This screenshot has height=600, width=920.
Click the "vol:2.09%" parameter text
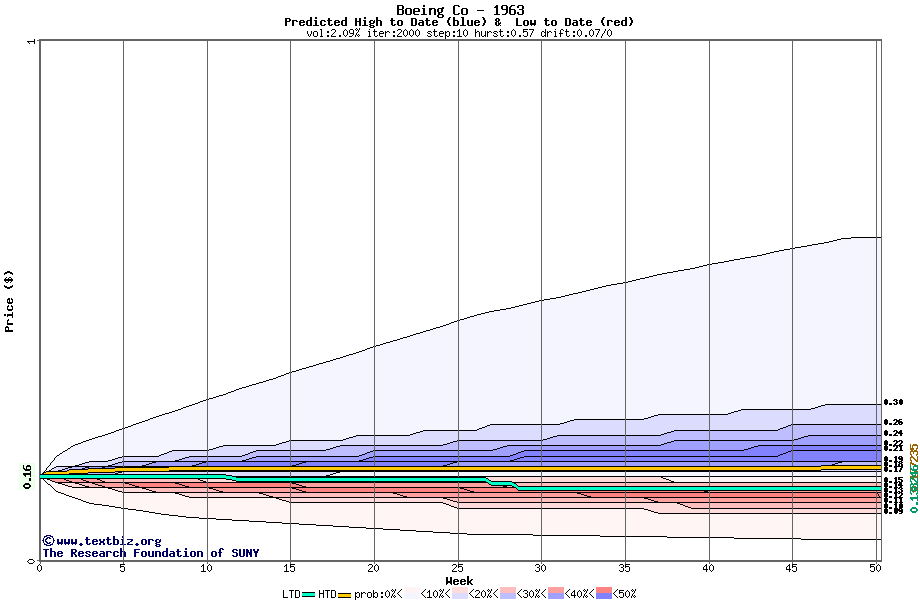[x=333, y=33]
